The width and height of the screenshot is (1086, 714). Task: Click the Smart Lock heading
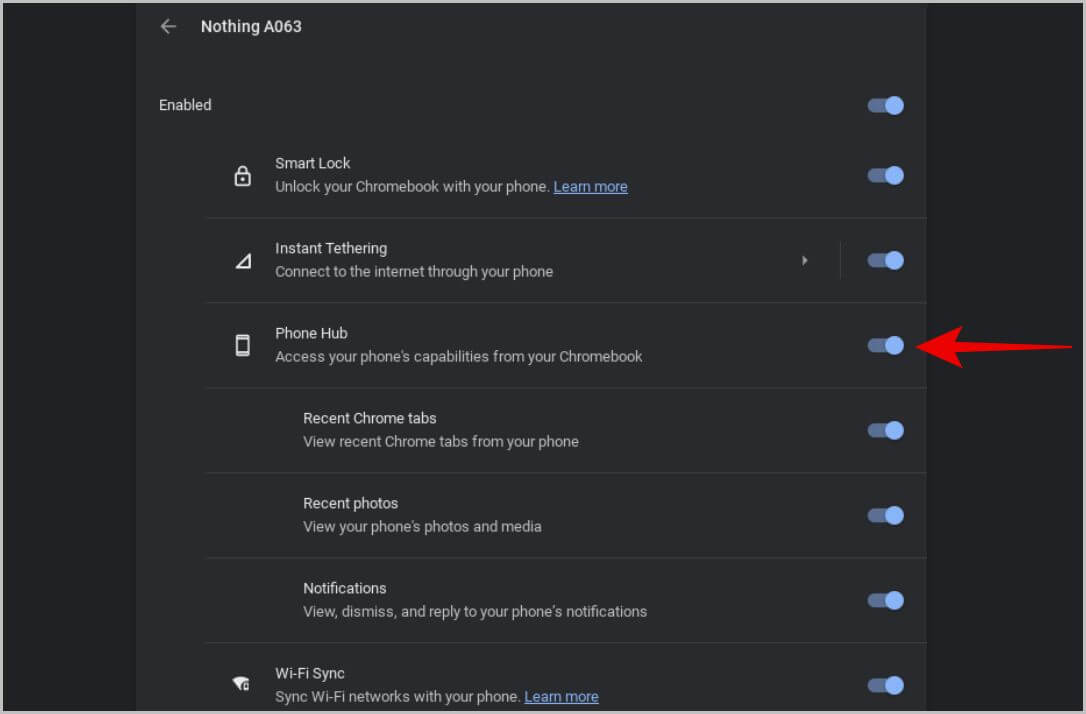312,163
